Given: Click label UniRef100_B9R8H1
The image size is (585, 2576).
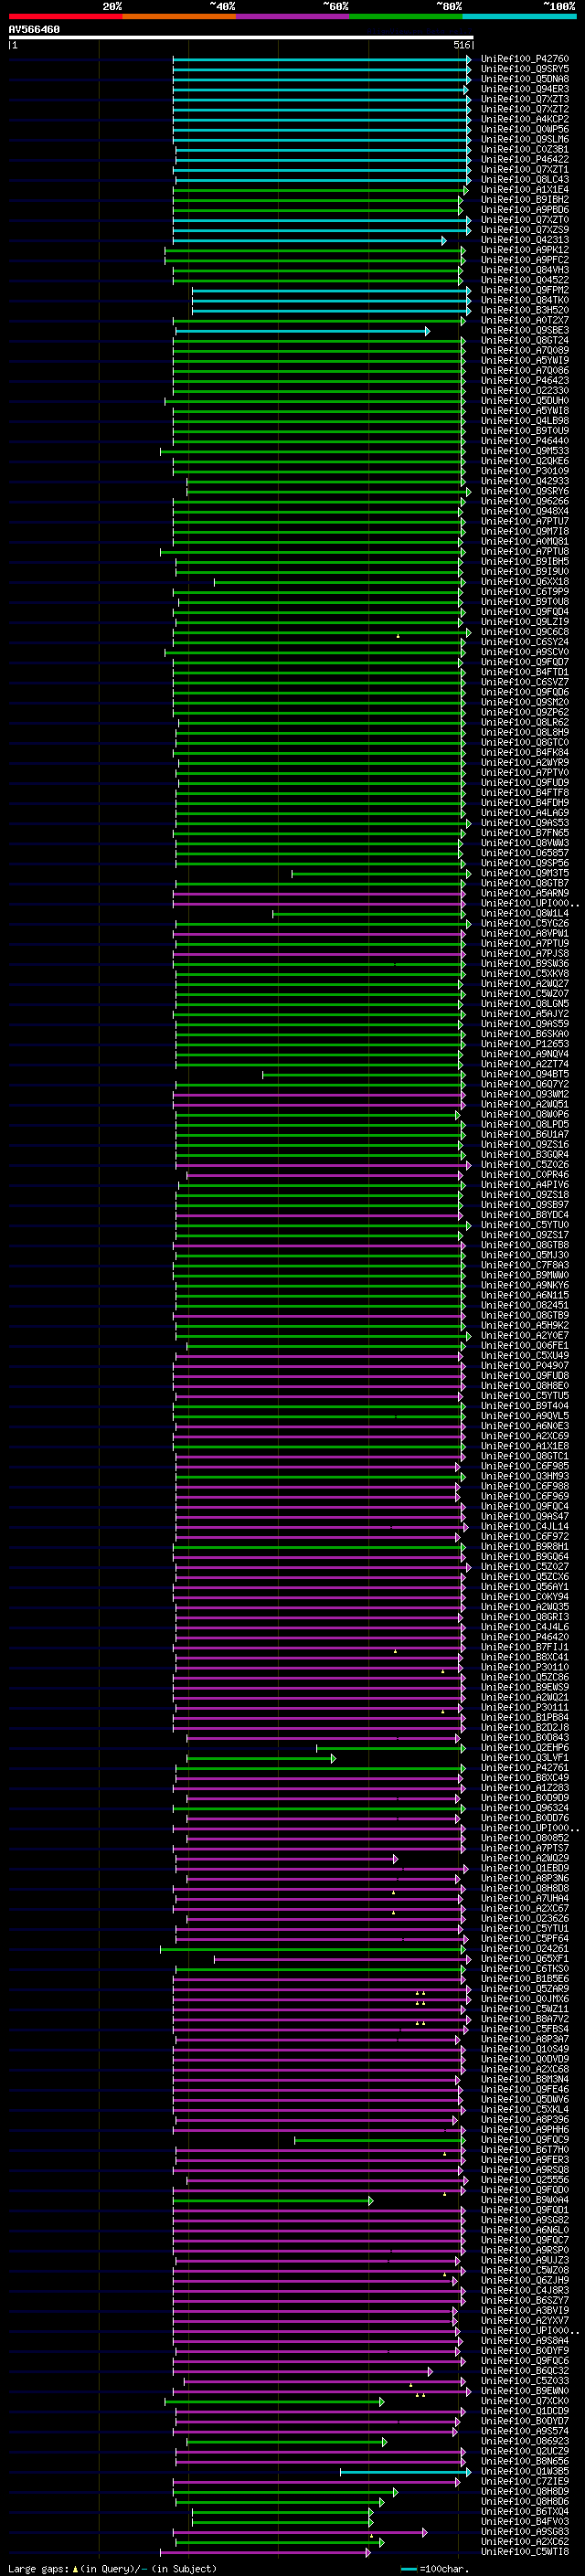Looking at the screenshot, I should [x=525, y=1547].
